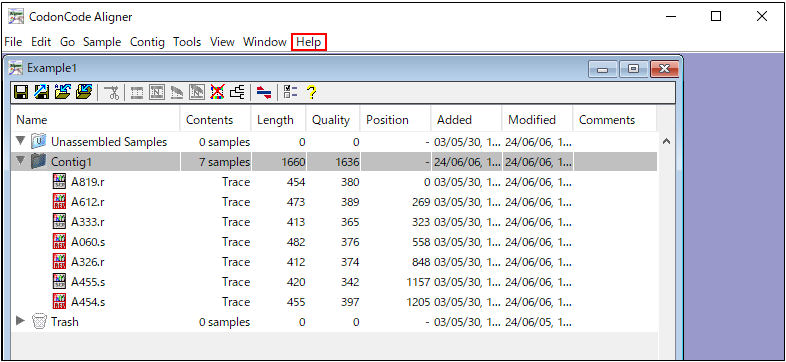The image size is (786, 362).
Task: Click the unframed slope align toolbar icon
Action: coord(177,92)
